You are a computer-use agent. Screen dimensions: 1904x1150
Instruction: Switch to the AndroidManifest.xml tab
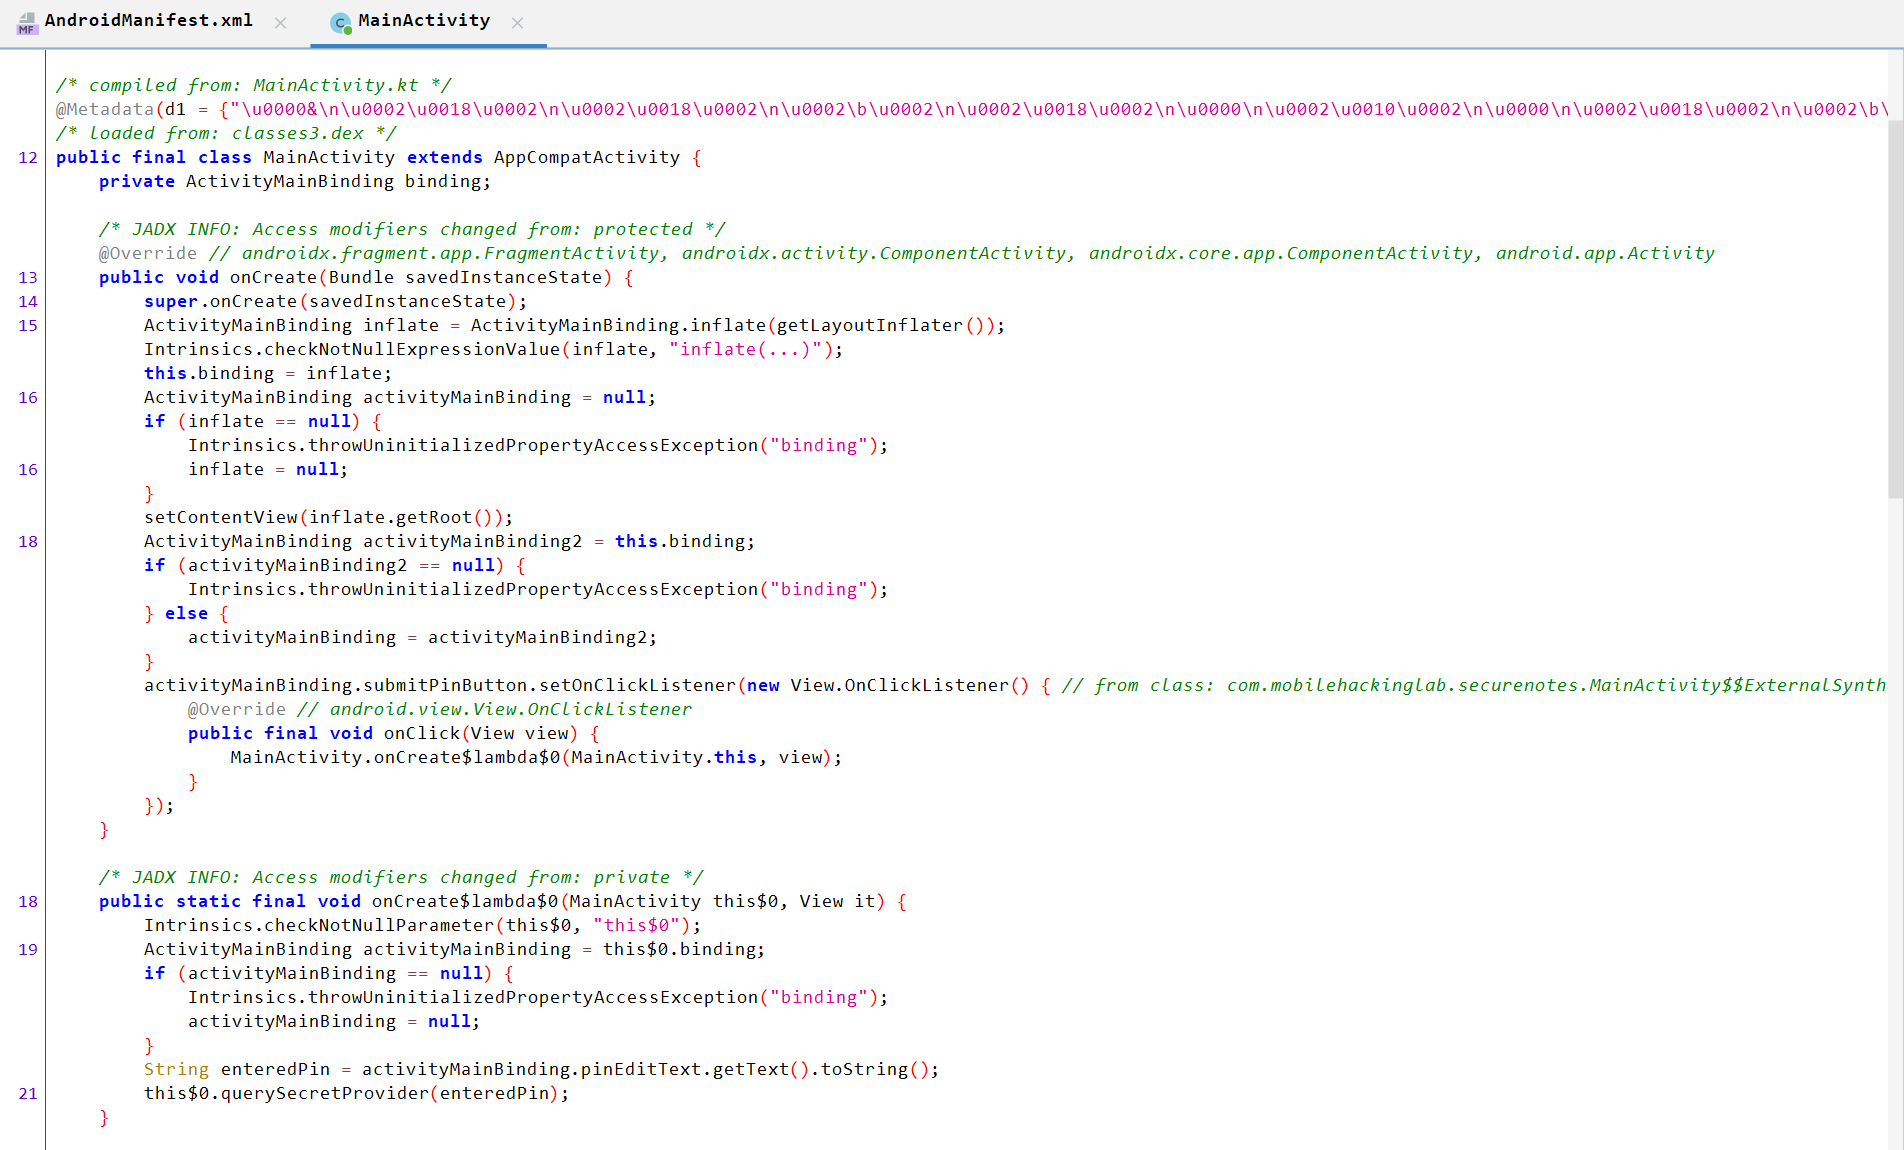pyautogui.click(x=148, y=21)
